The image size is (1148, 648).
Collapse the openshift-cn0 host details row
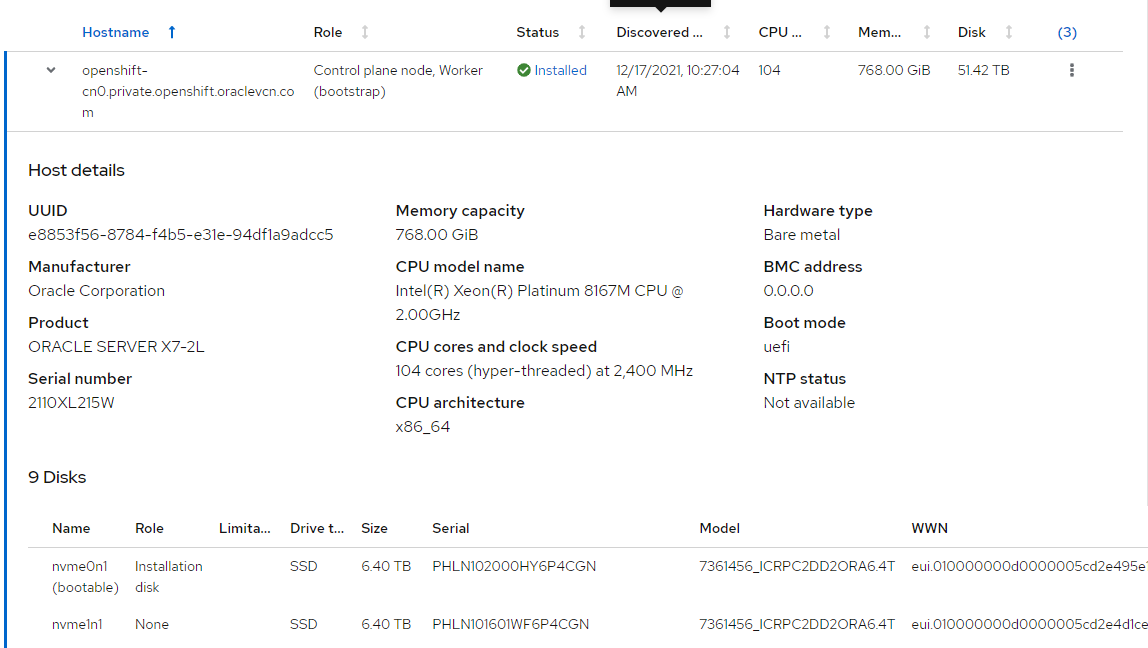click(50, 70)
